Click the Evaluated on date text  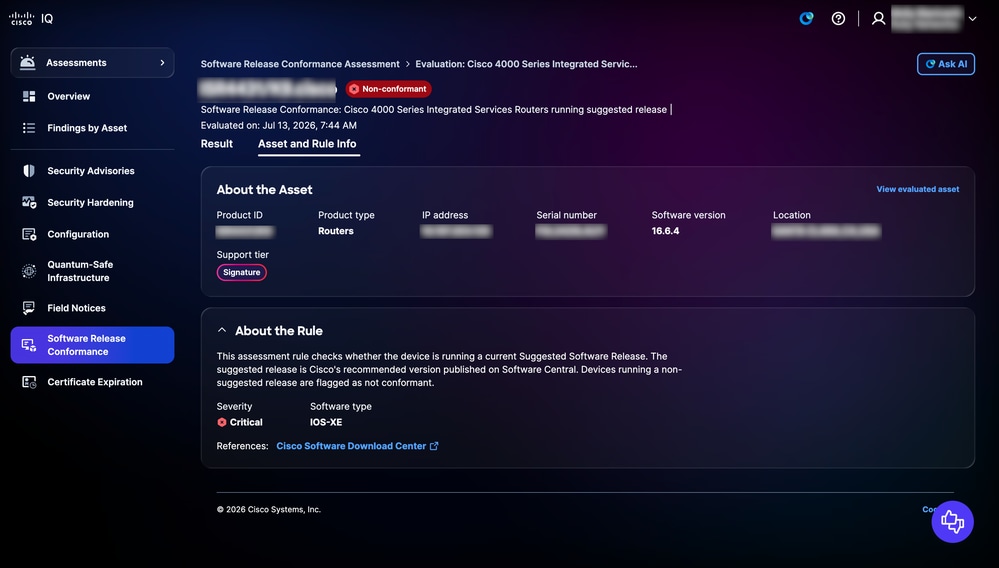pos(278,125)
